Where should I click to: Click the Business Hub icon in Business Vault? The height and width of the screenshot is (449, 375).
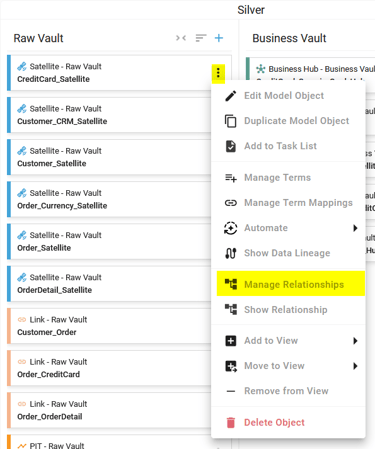coord(261,69)
